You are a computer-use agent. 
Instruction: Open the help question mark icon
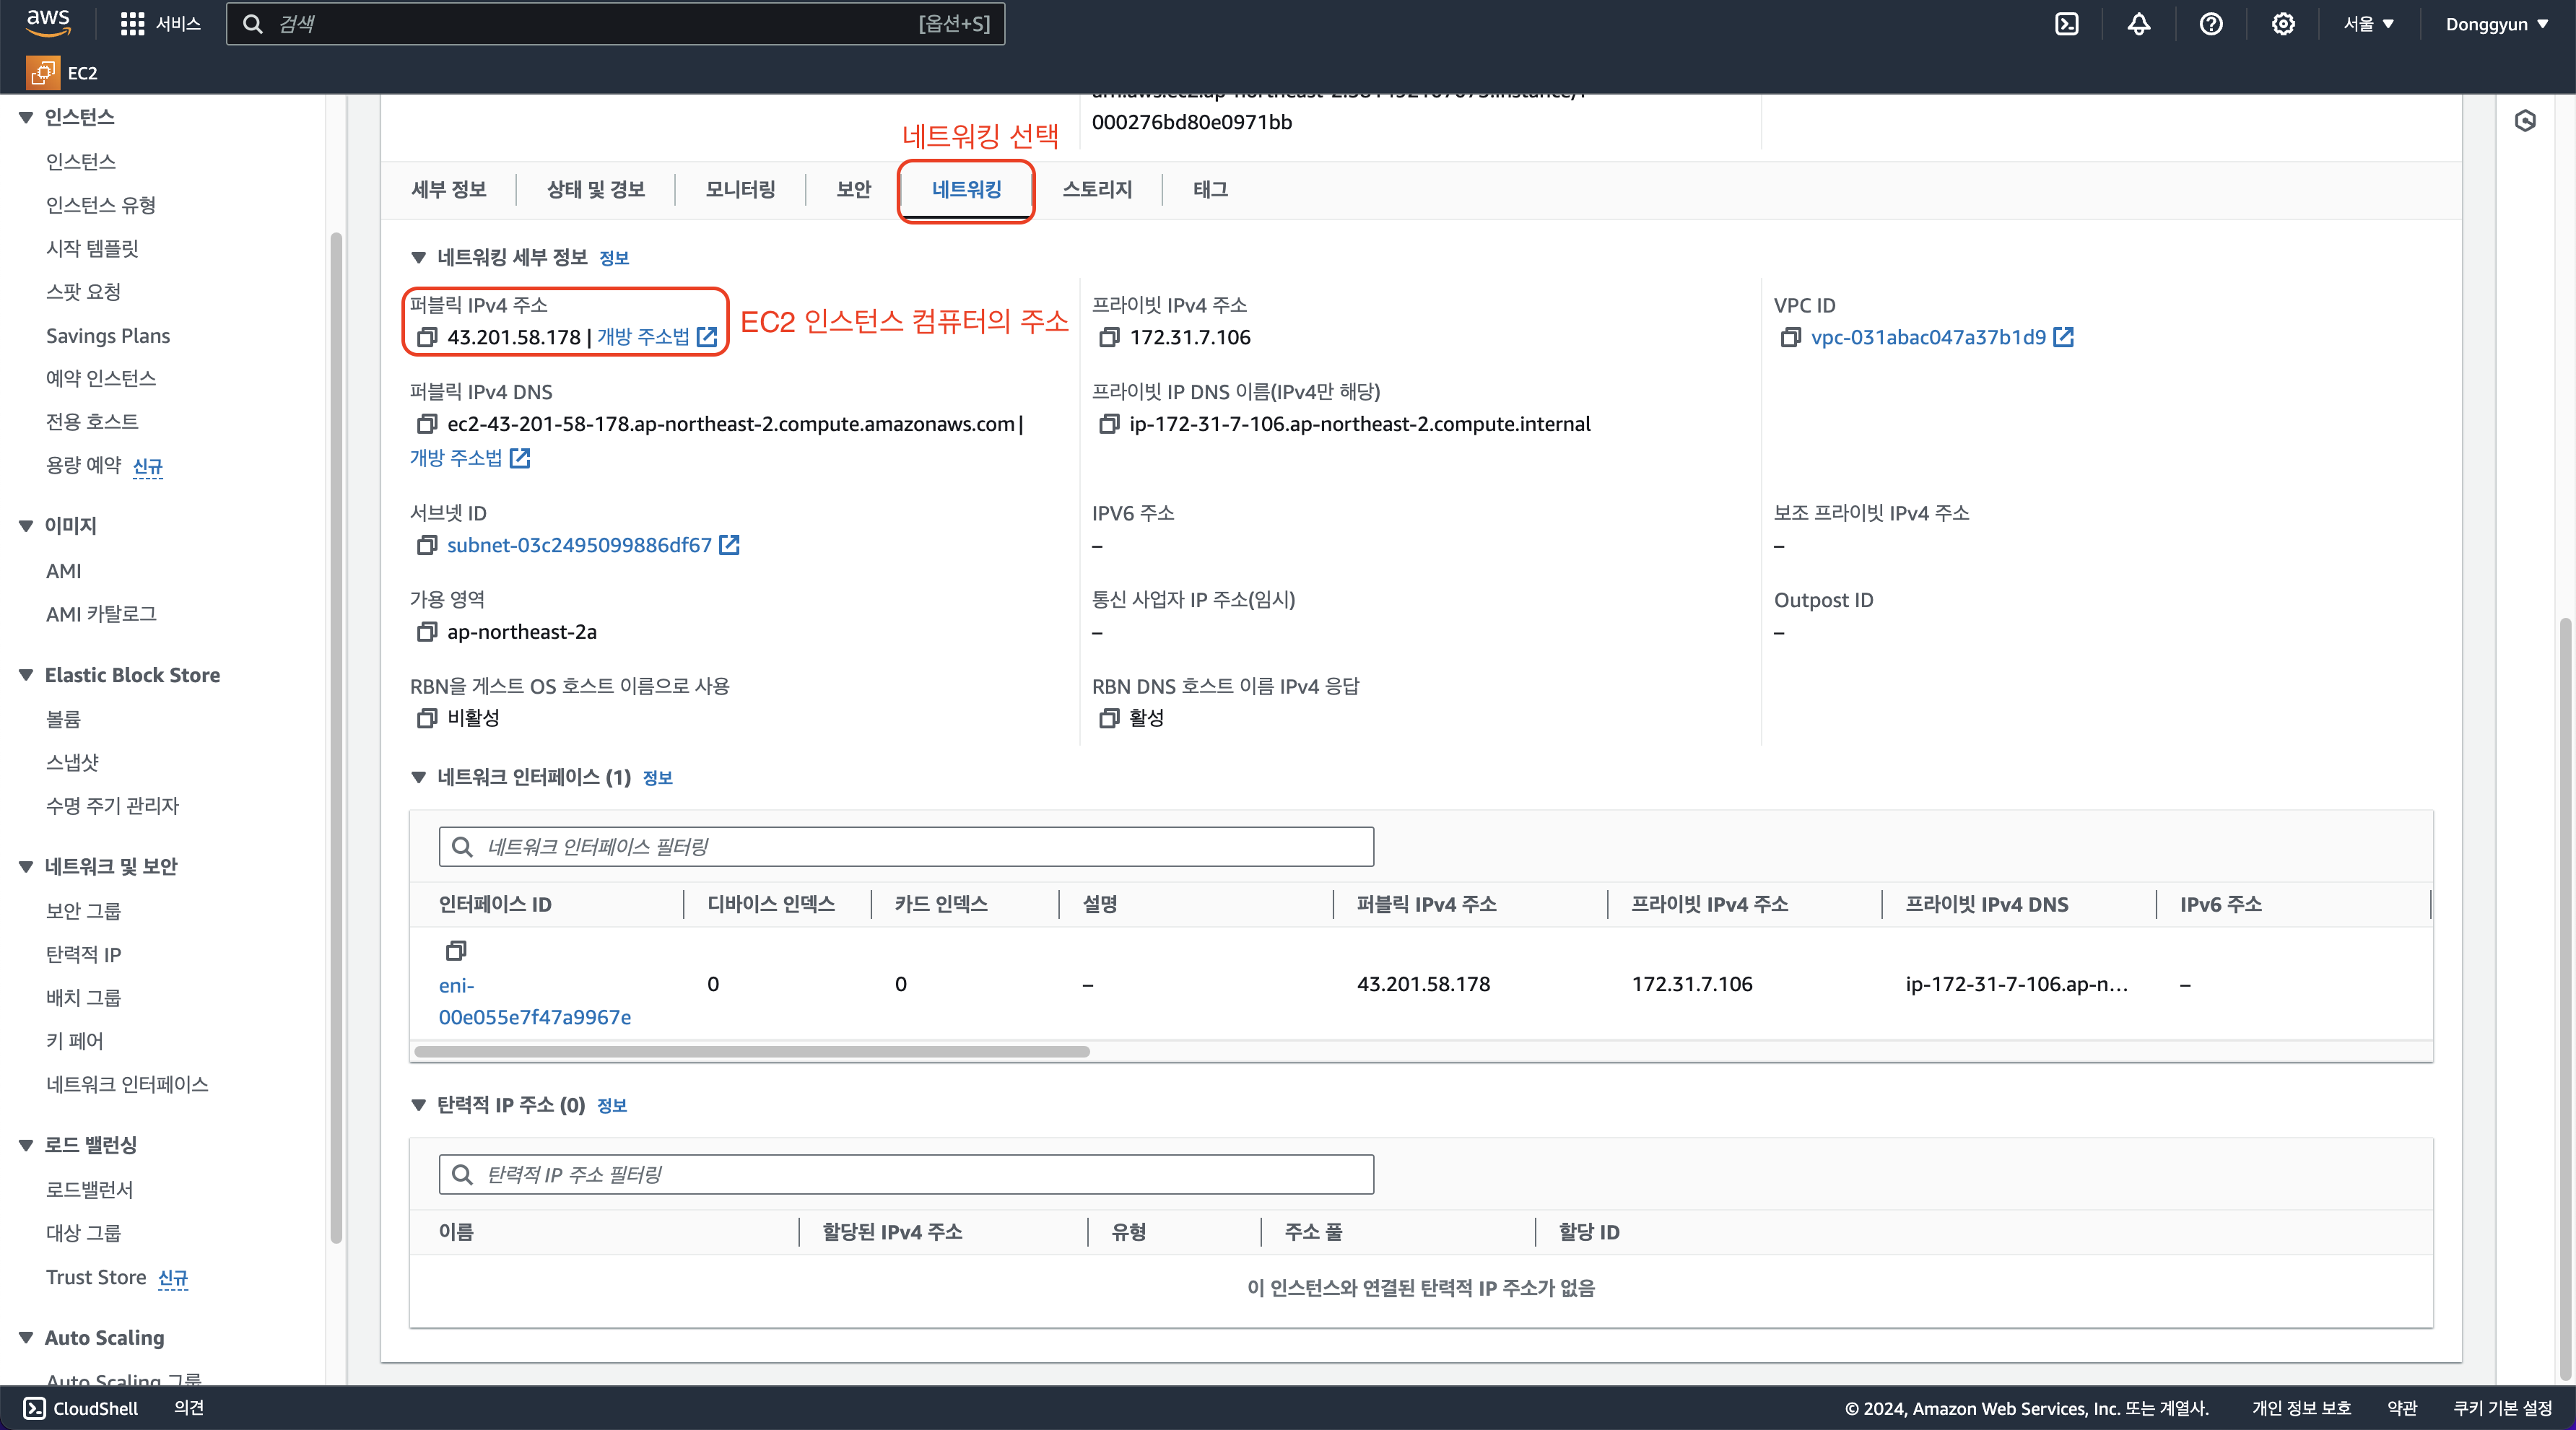click(x=2210, y=24)
